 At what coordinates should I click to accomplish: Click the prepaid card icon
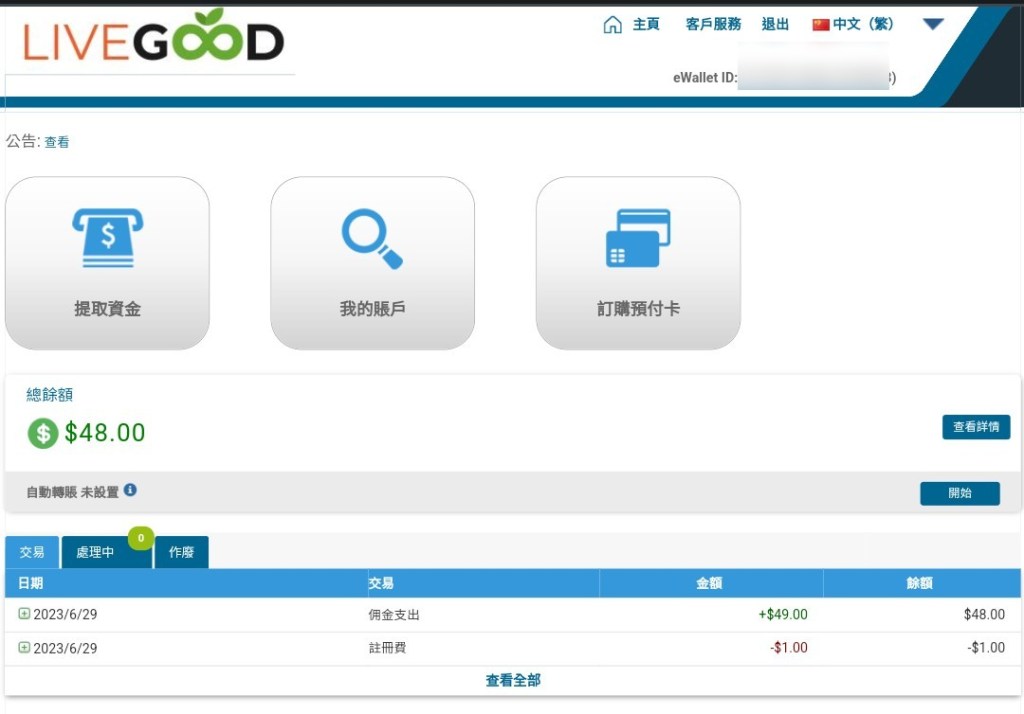[638, 238]
